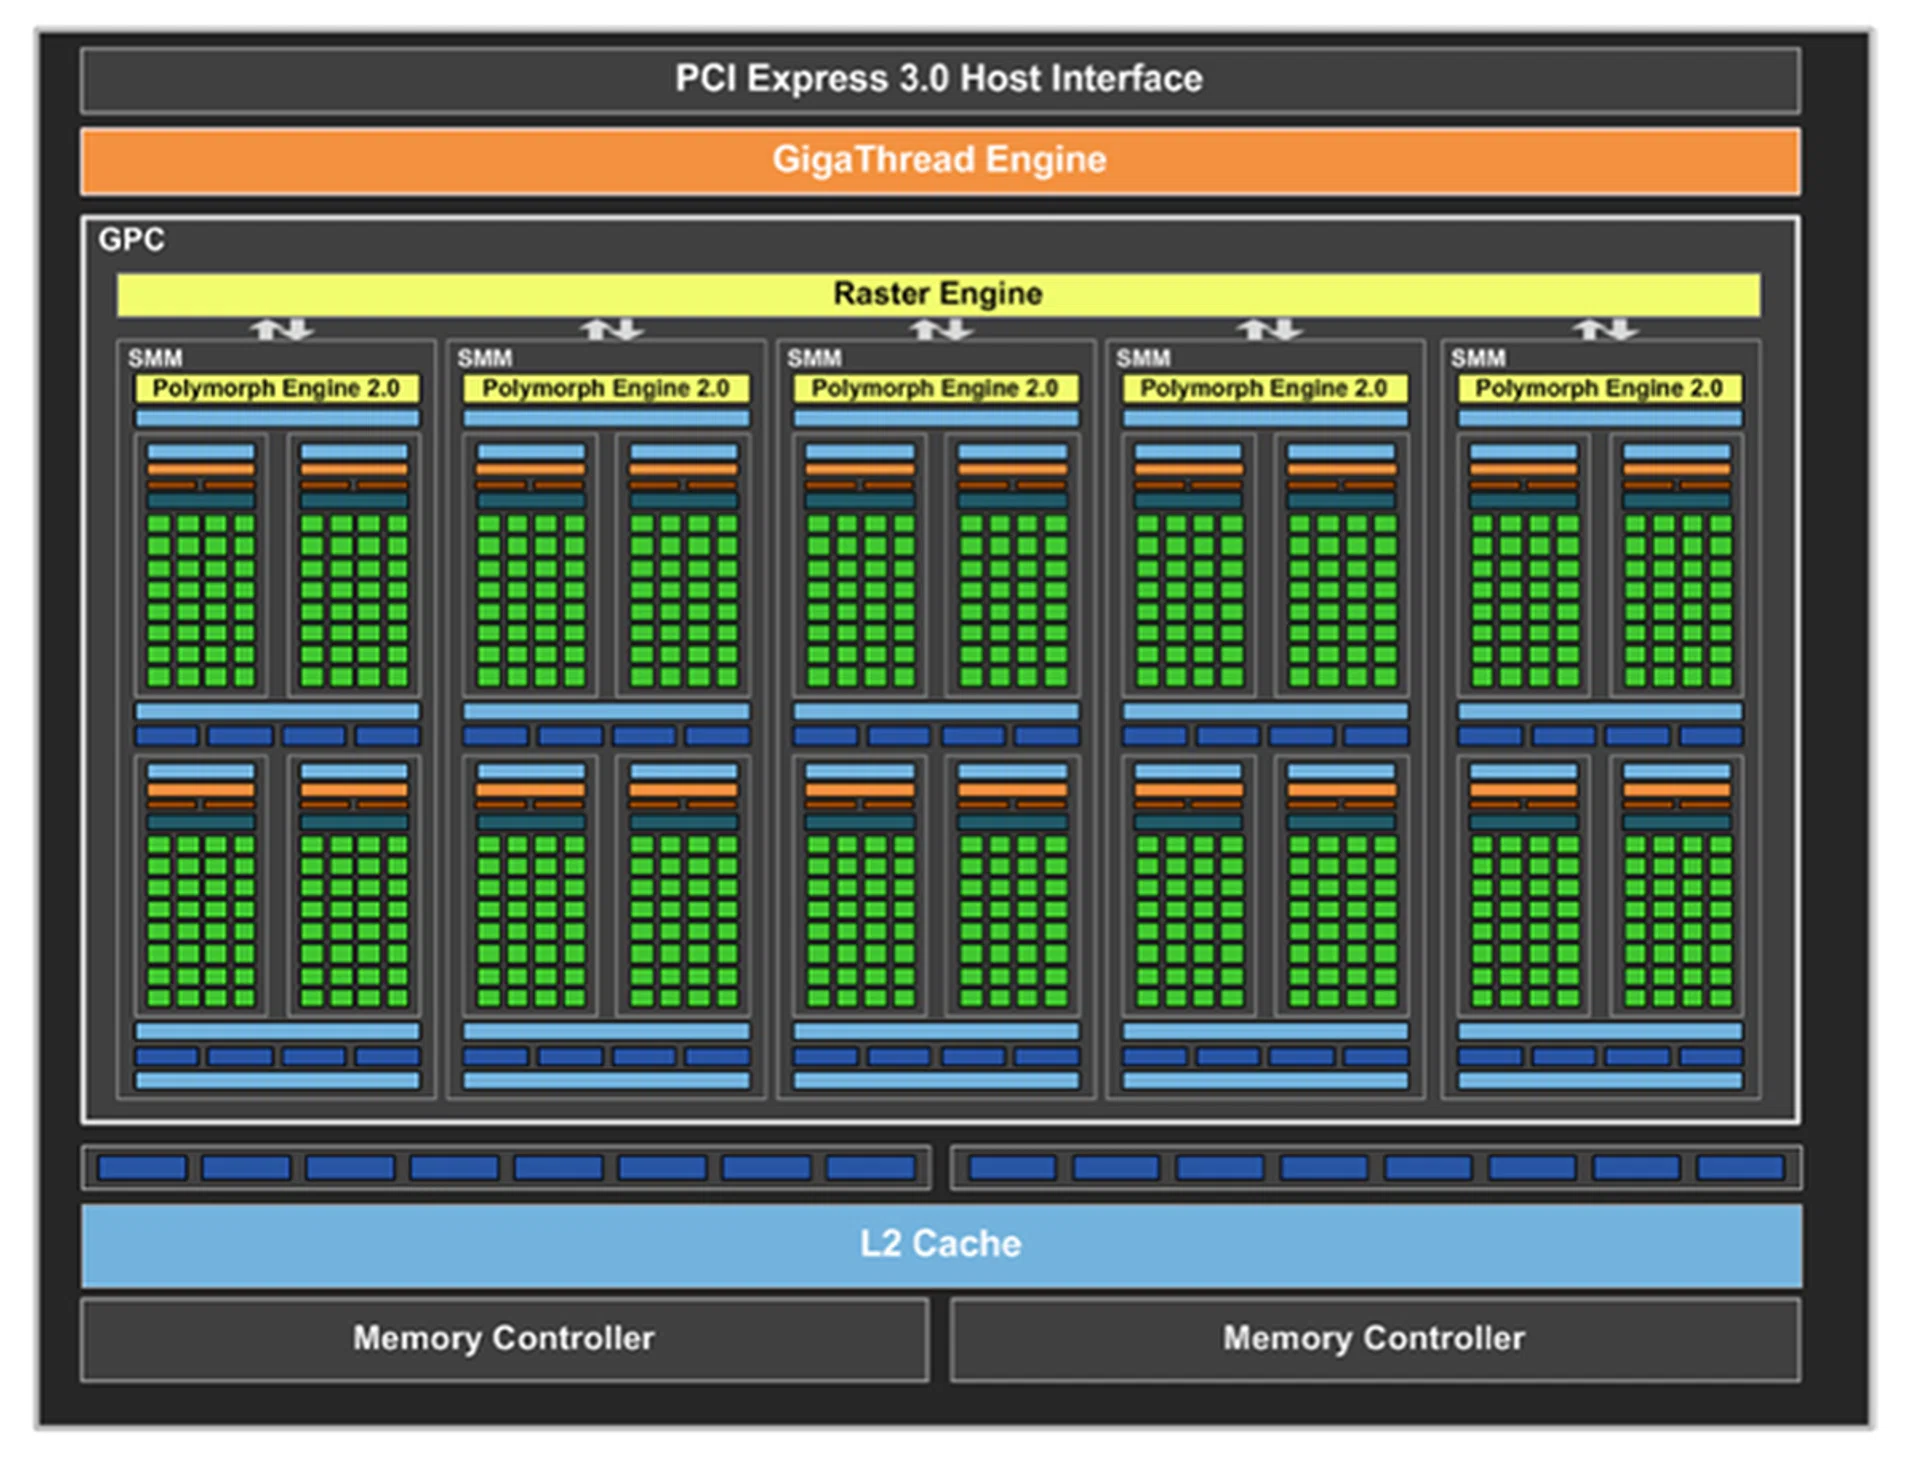Image resolution: width=1920 pixels, height=1461 pixels.
Task: Click the PCI Express 3.0 Host Interface block
Action: [x=939, y=79]
